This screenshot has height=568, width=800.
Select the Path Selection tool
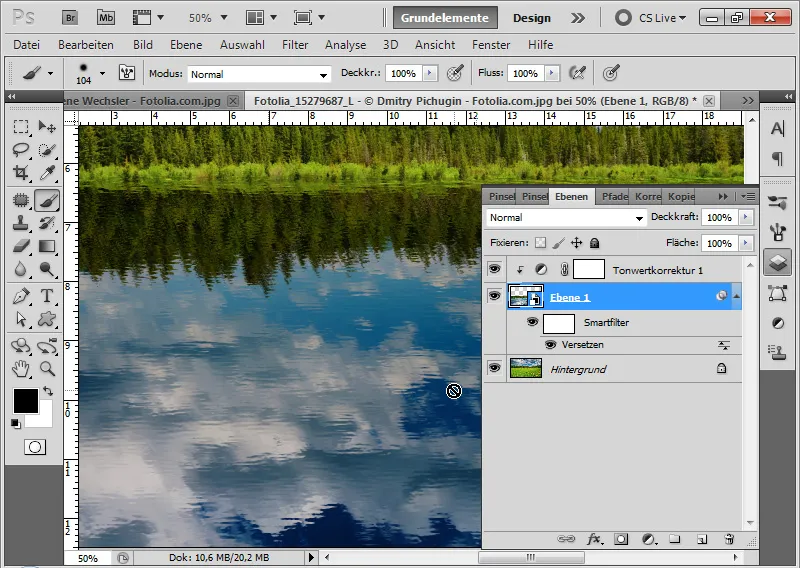pos(20,319)
